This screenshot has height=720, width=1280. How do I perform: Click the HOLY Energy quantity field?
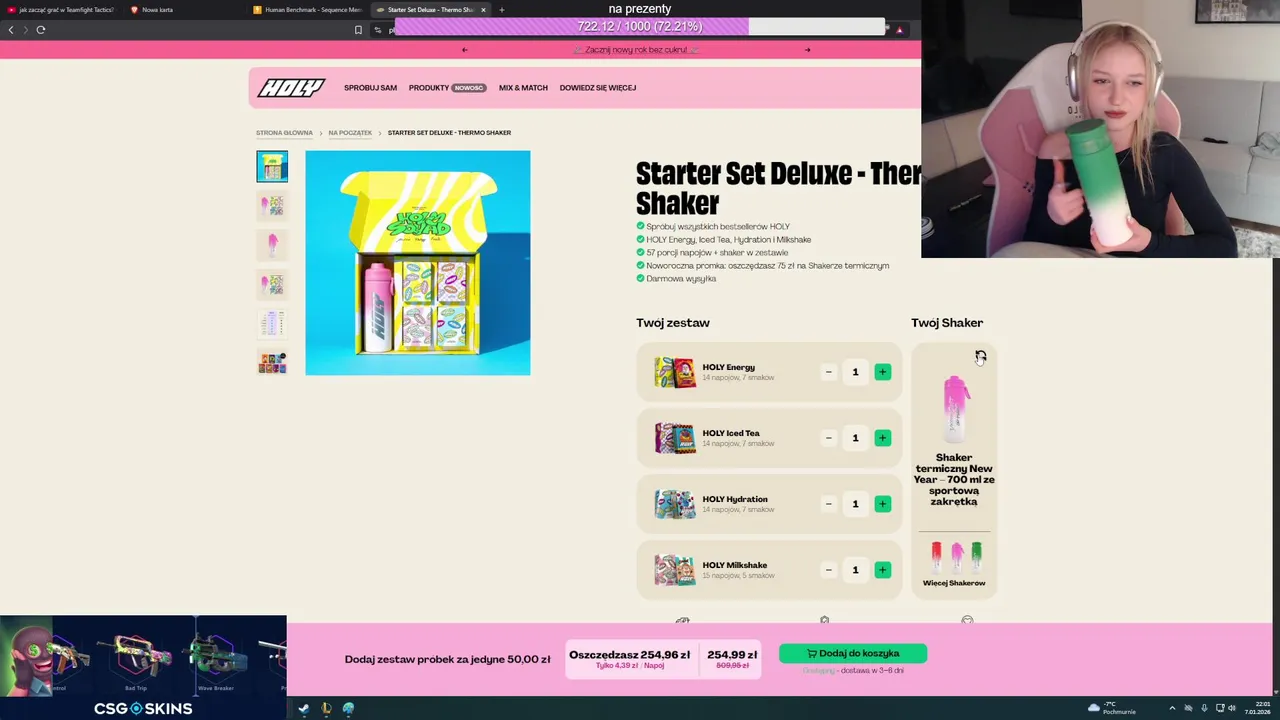point(855,372)
